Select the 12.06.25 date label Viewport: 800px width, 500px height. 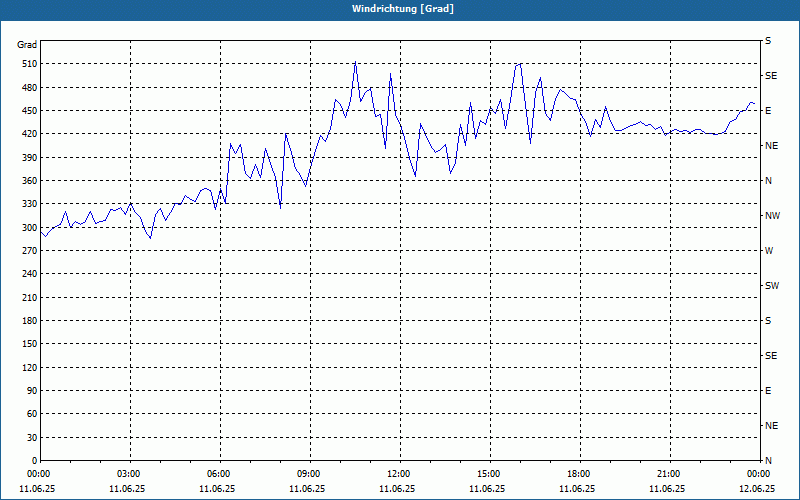(757, 489)
